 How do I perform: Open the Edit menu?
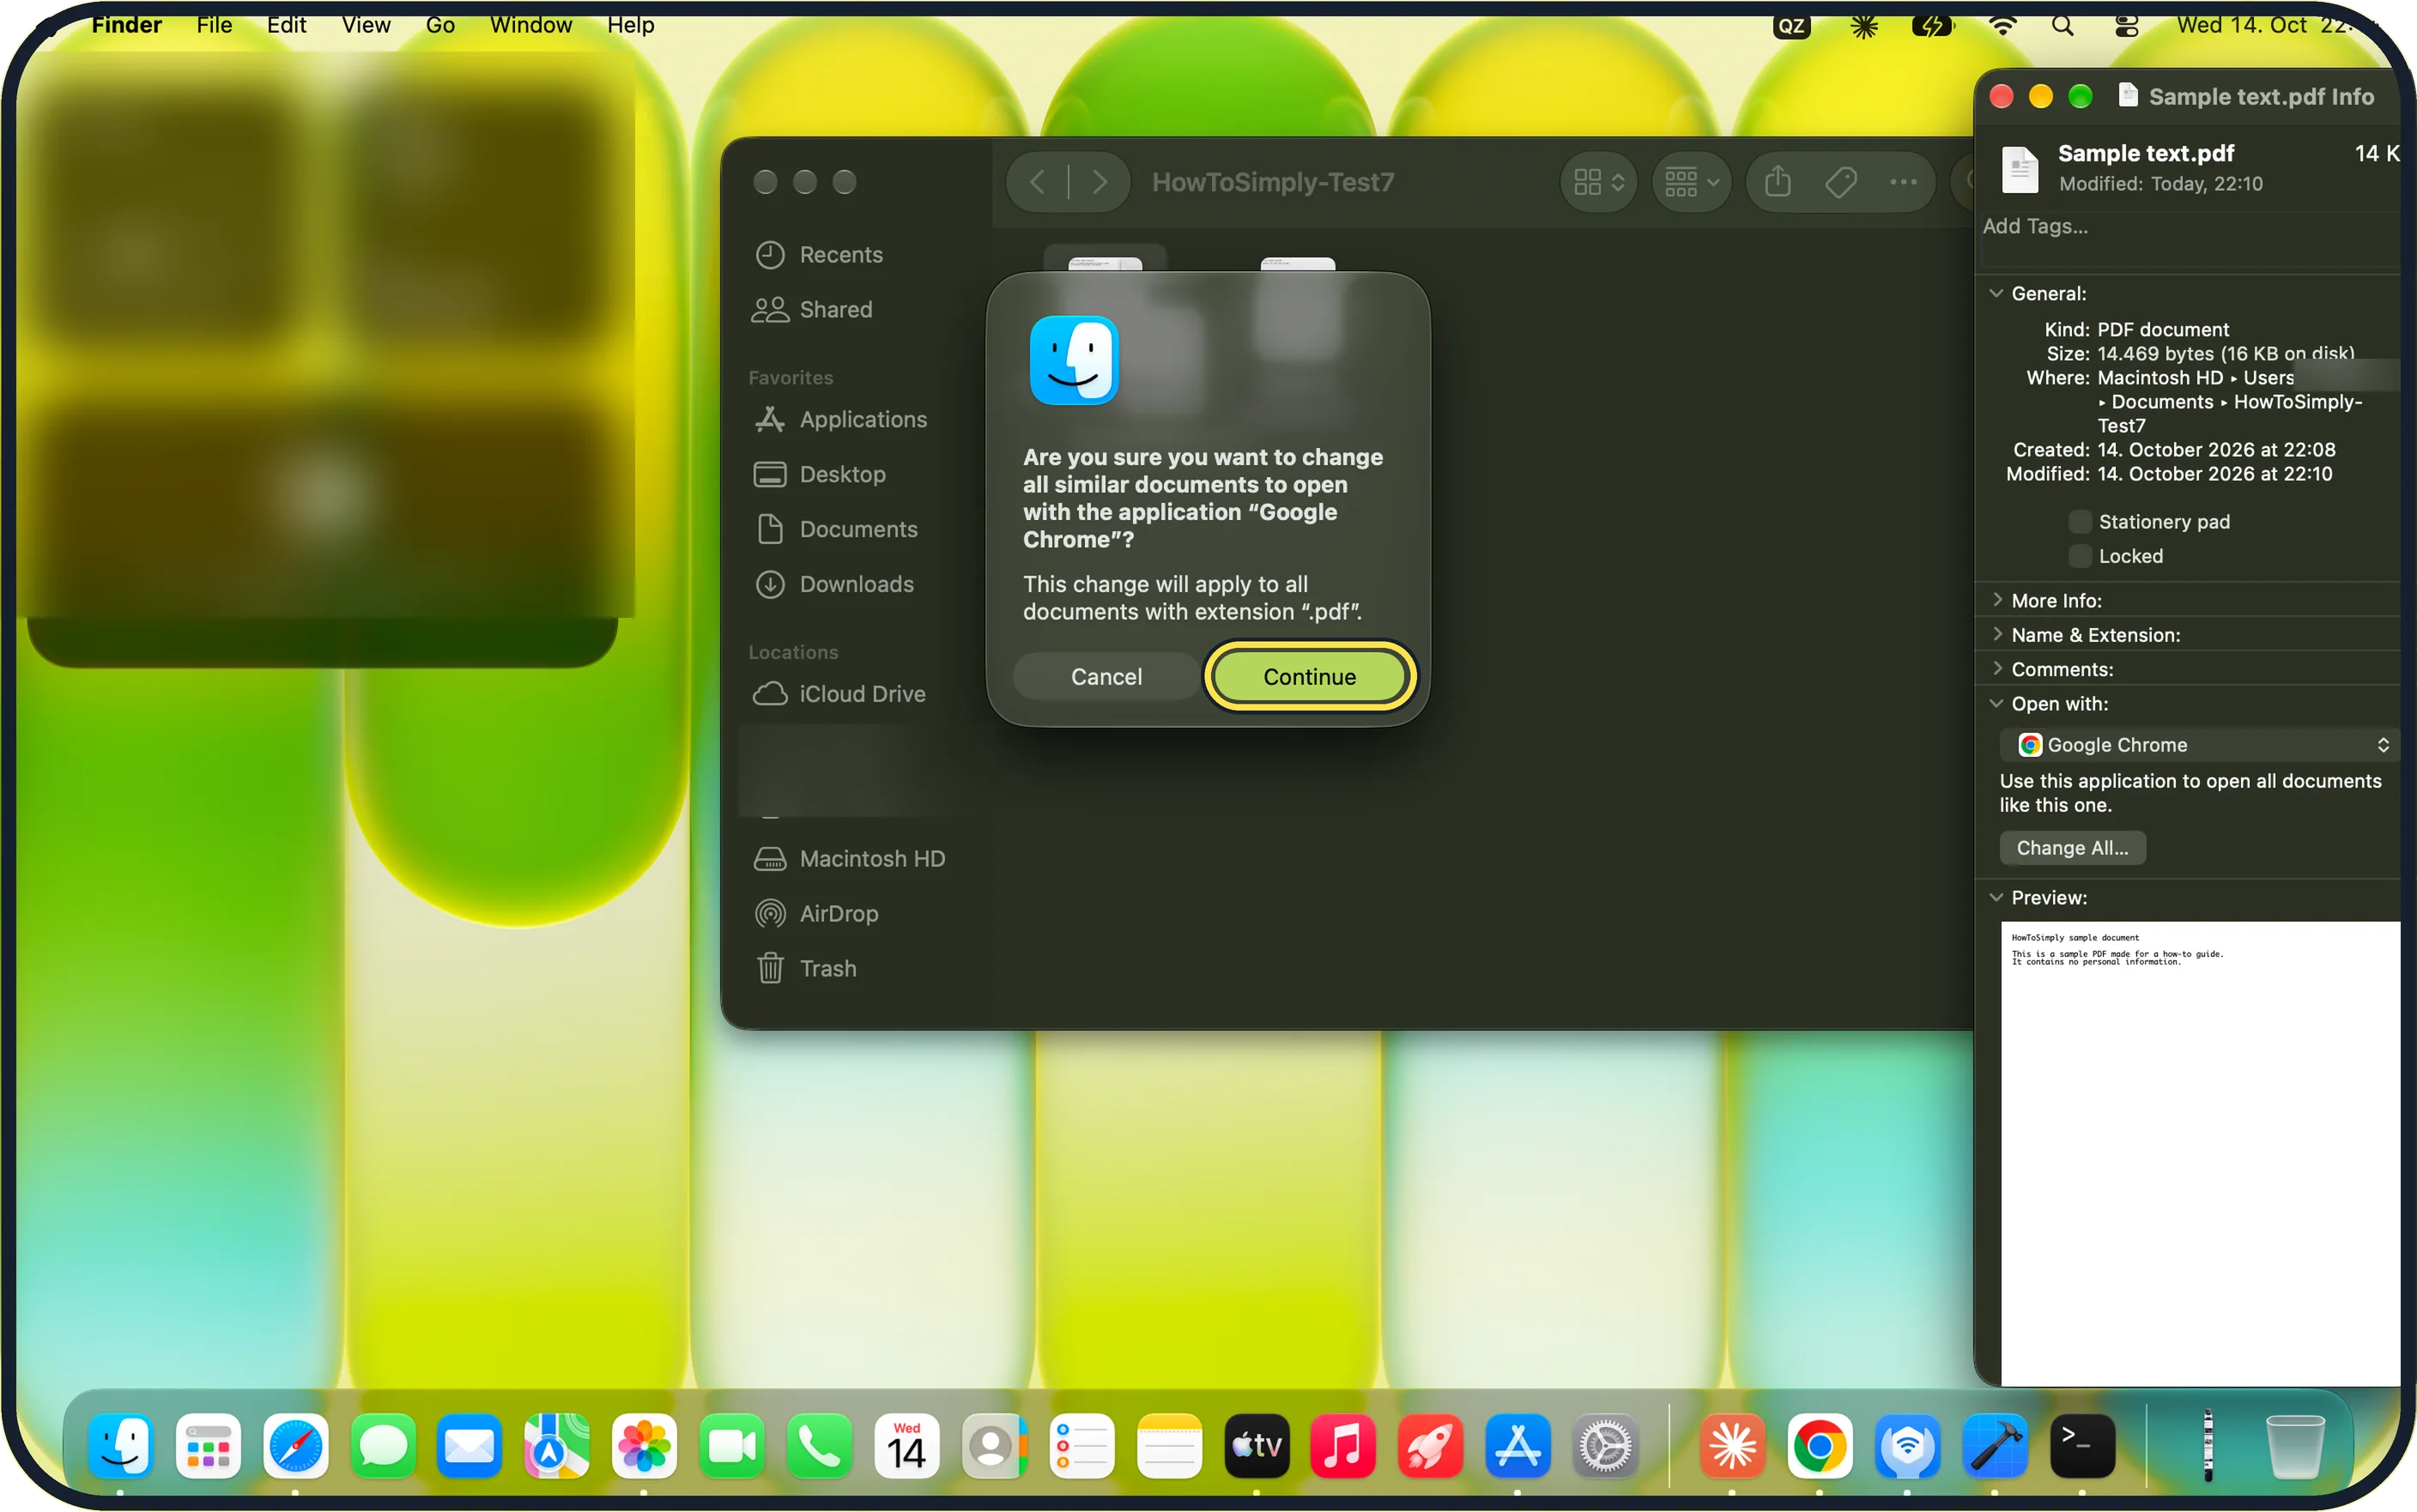pyautogui.click(x=287, y=25)
